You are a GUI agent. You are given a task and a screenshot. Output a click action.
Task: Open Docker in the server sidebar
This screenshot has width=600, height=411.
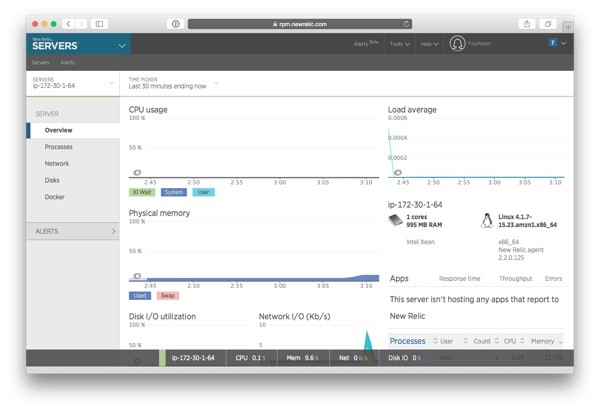point(55,197)
